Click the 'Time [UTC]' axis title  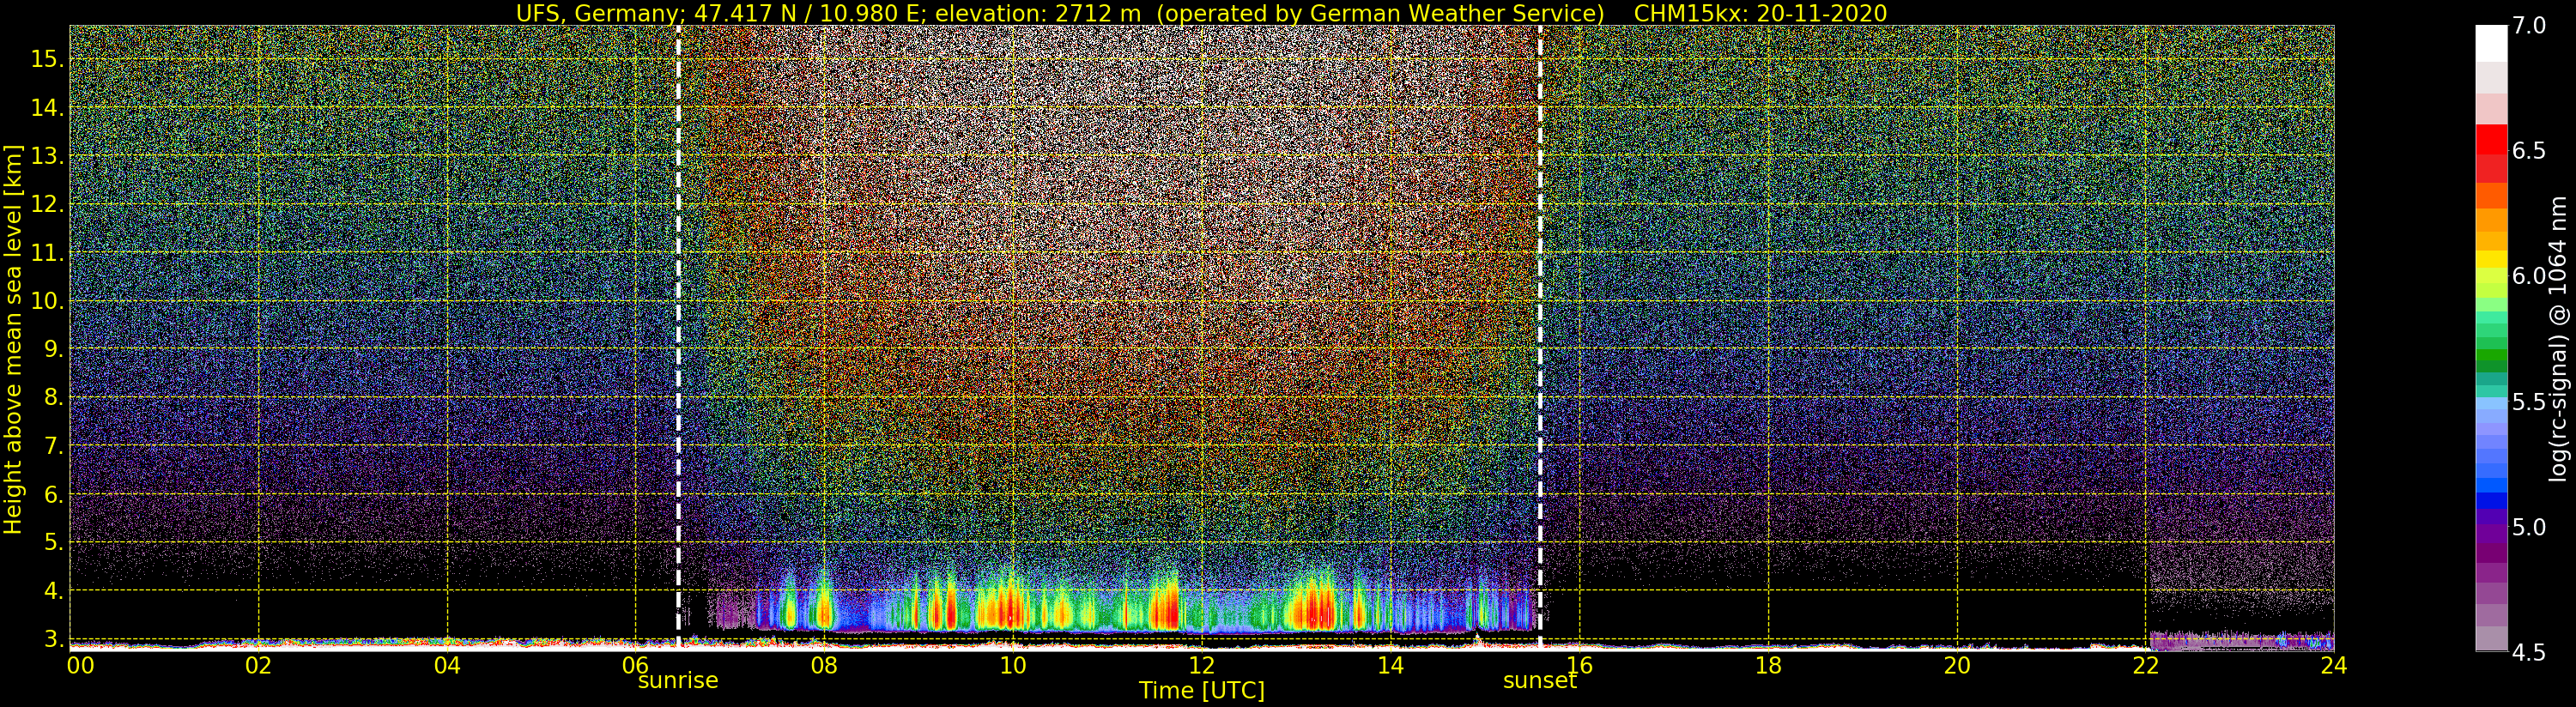[1202, 691]
